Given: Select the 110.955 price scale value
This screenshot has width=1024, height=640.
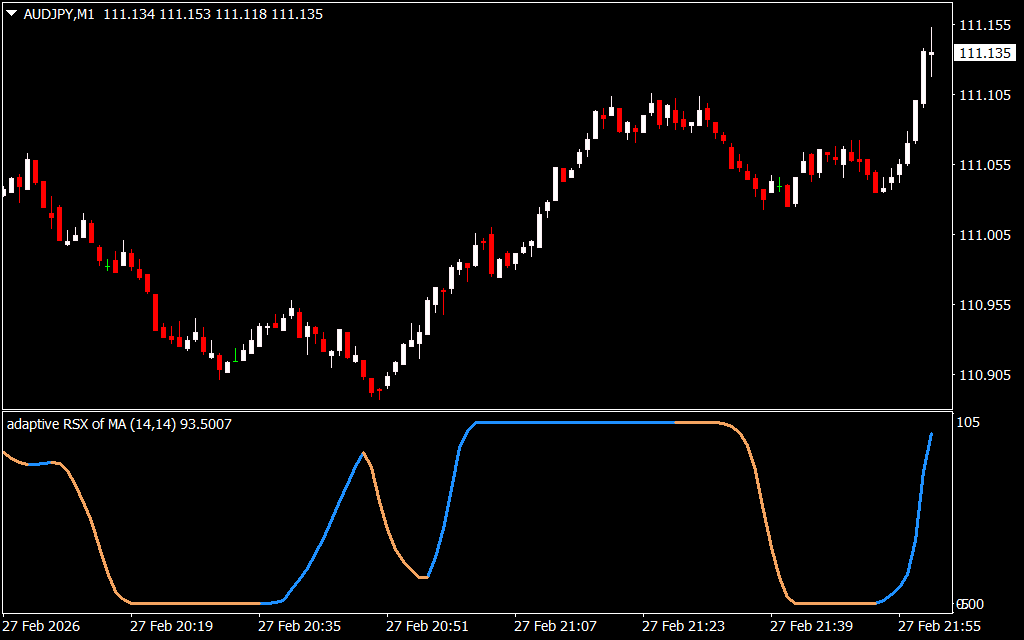Looking at the screenshot, I should click(984, 305).
